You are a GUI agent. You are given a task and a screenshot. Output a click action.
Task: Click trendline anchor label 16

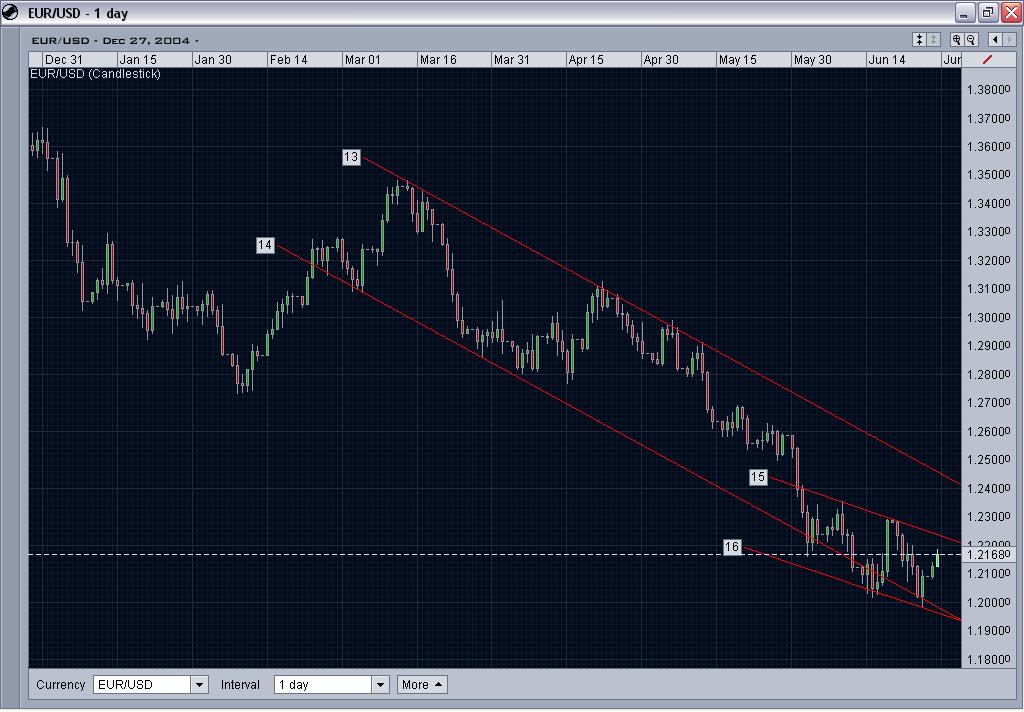tap(733, 546)
